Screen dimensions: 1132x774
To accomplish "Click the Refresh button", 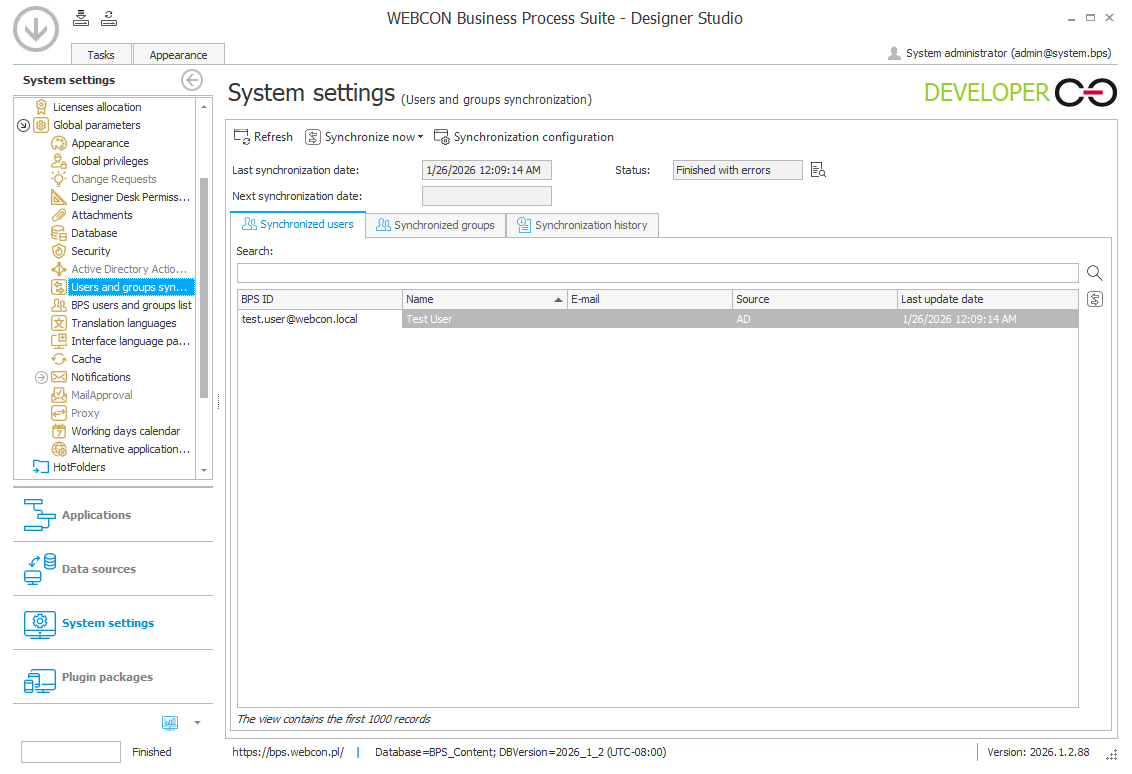I will pyautogui.click(x=264, y=137).
